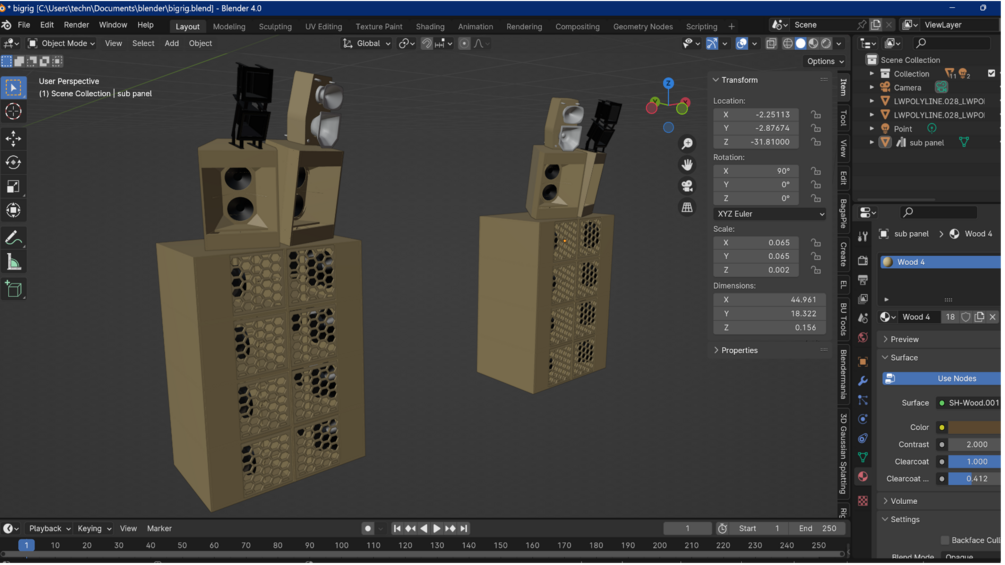Open Global transform orientation dropdown
The height and width of the screenshot is (565, 1005).
(368, 44)
